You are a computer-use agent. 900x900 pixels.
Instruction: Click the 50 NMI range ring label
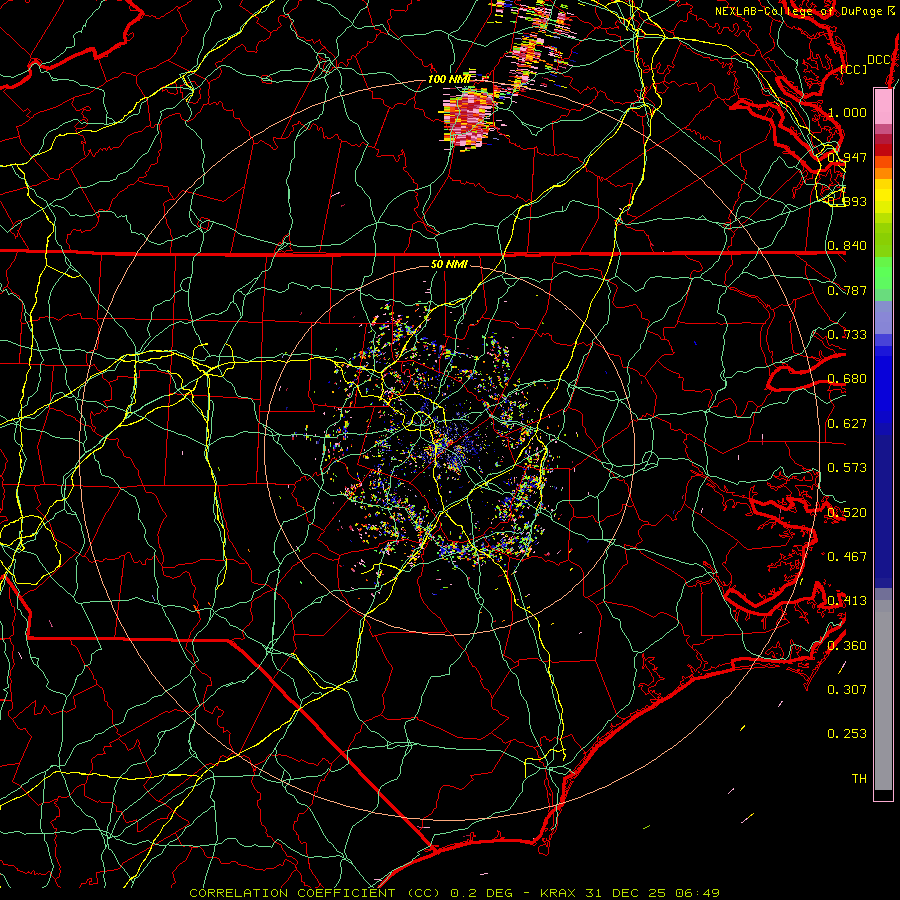(x=449, y=264)
